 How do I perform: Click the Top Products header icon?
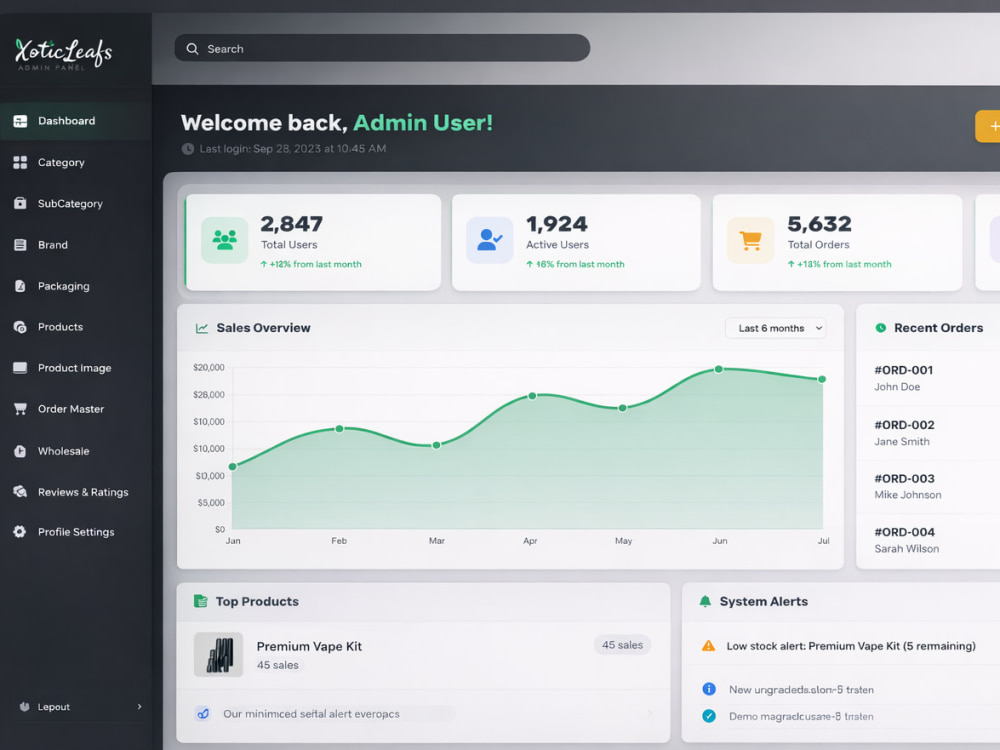[x=200, y=601]
